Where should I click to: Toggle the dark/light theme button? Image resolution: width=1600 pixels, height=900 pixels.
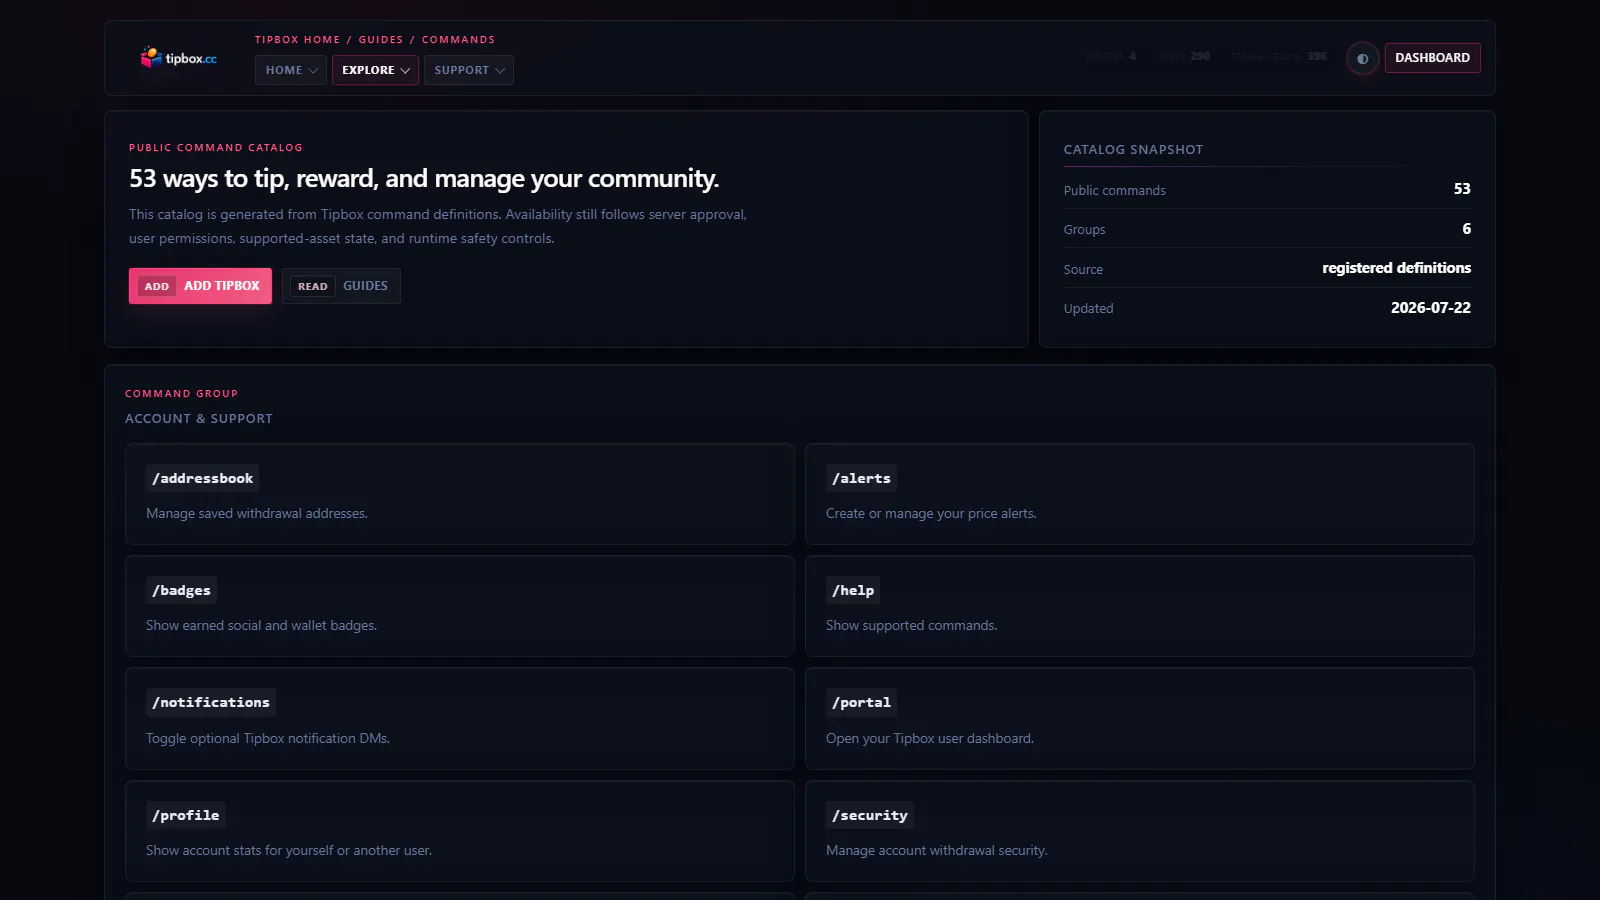pos(1362,58)
